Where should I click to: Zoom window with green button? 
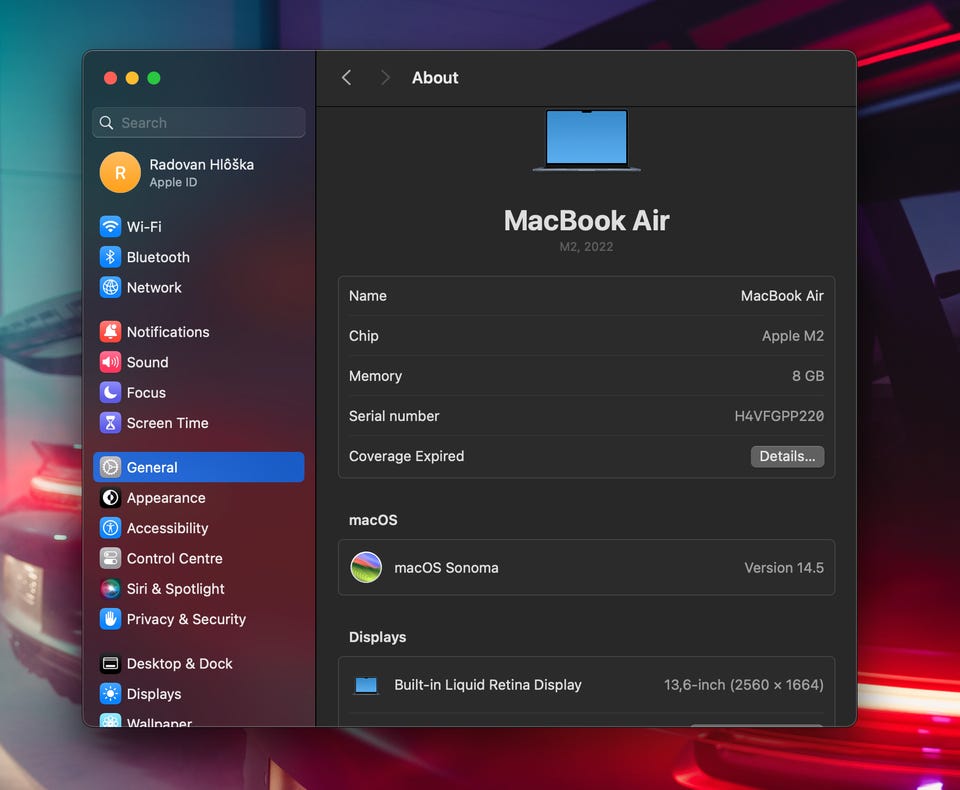154,78
